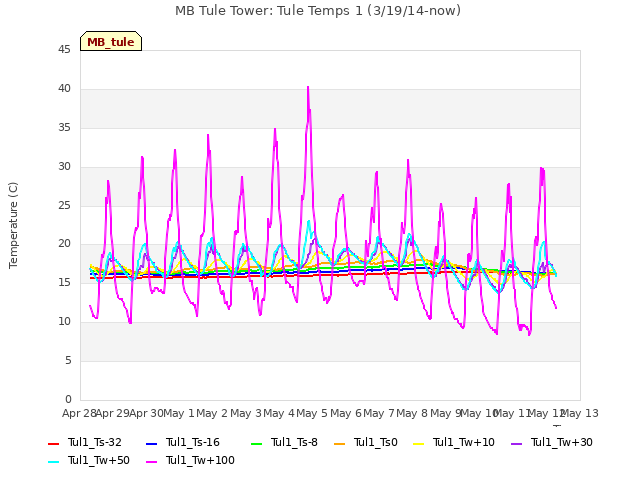Click the 35 y-axis tick label

(x=64, y=127)
